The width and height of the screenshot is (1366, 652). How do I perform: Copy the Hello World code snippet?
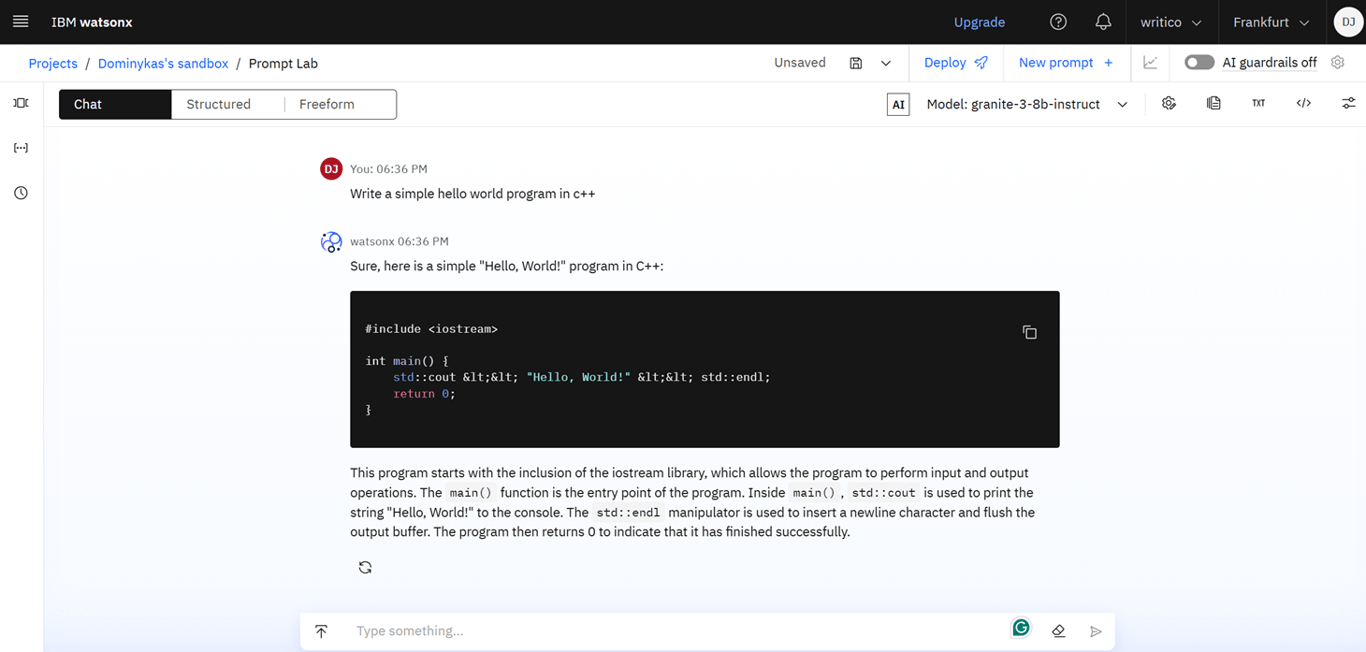tap(1029, 332)
